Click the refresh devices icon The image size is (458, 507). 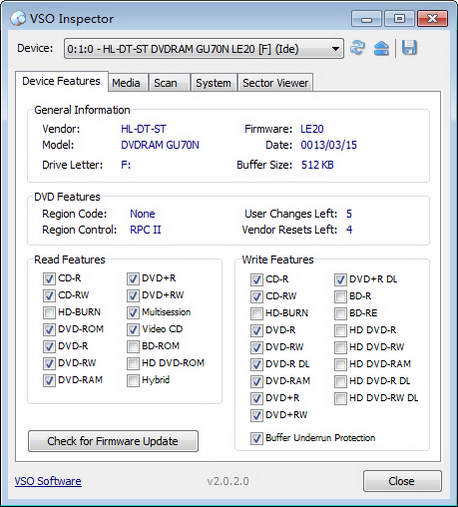357,48
